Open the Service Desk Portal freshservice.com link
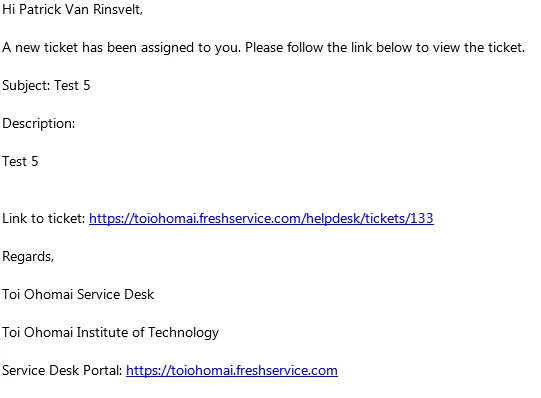The height and width of the screenshot is (398, 541). pos(232,370)
